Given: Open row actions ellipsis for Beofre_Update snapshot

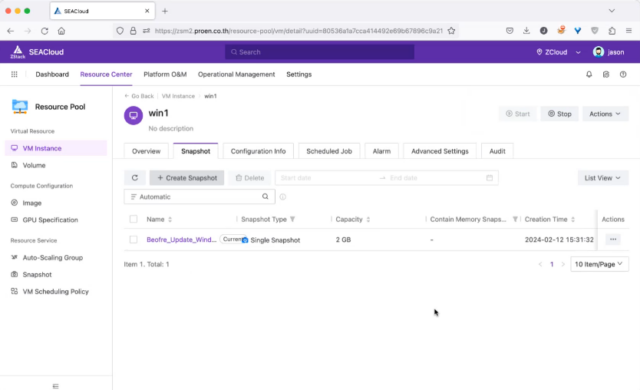Looking at the screenshot, I should pos(613,239).
